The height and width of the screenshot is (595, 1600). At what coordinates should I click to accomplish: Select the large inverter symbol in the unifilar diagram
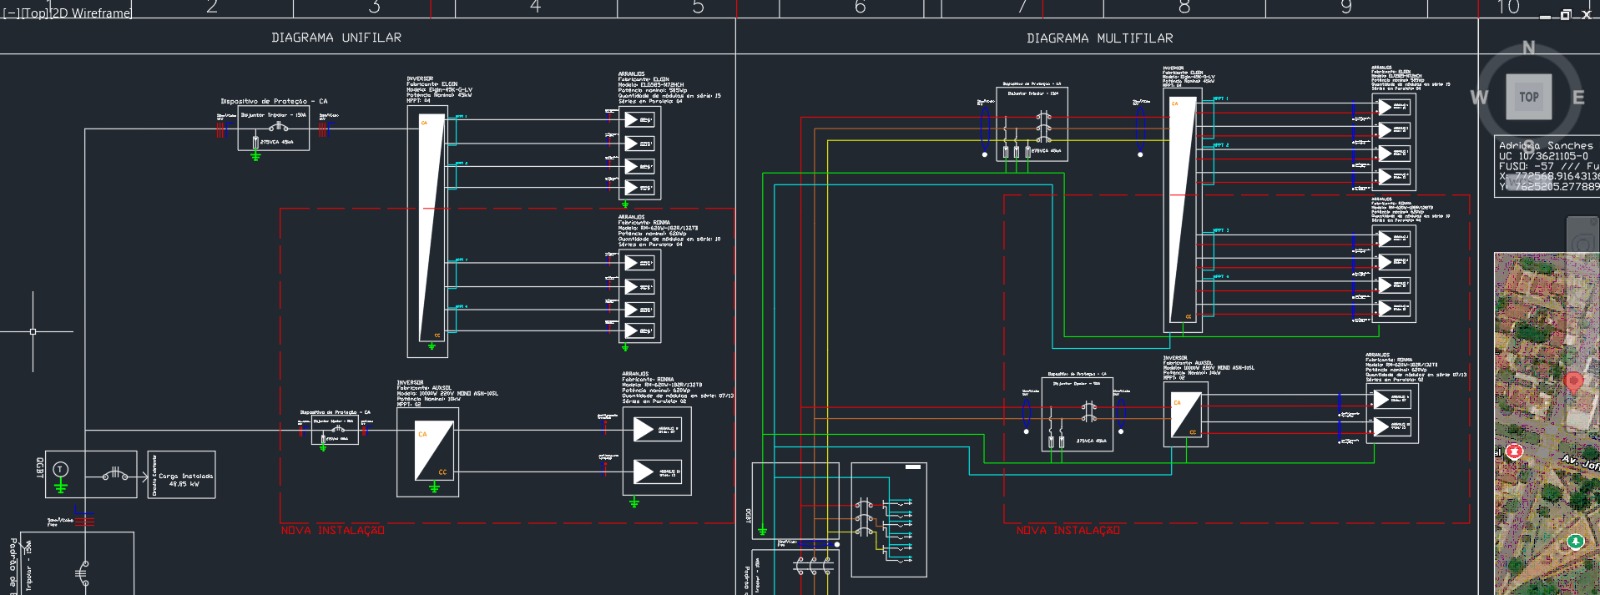432,228
